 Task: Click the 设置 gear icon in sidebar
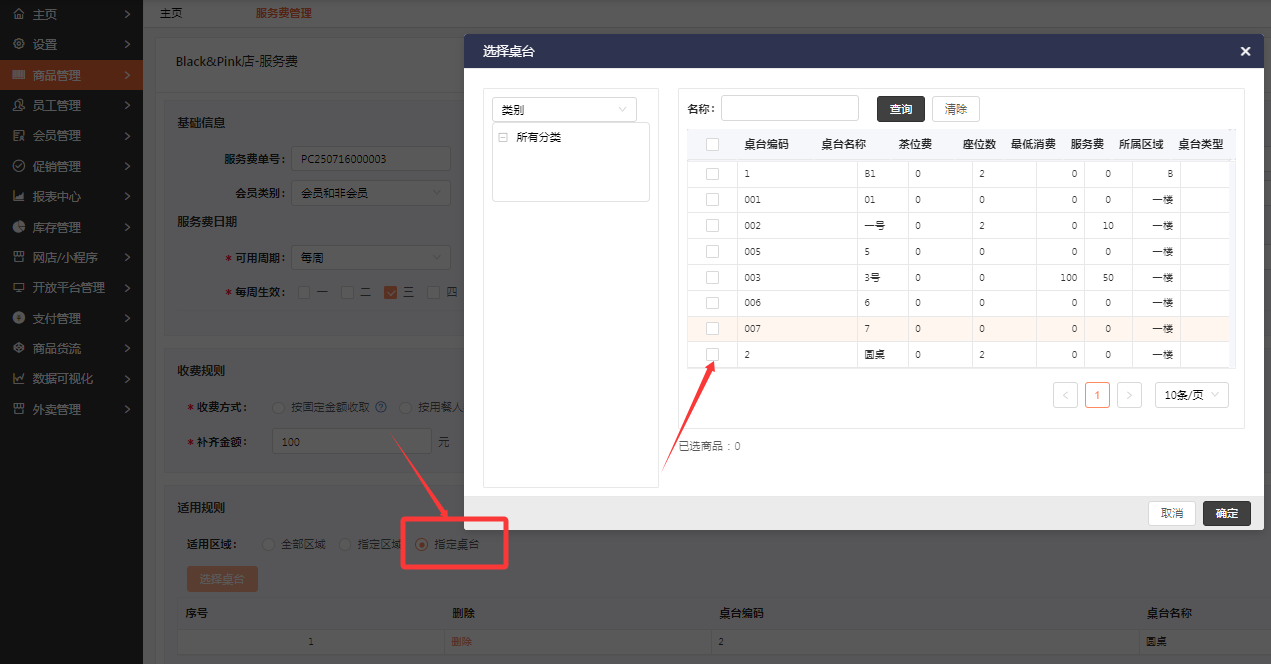tap(18, 44)
